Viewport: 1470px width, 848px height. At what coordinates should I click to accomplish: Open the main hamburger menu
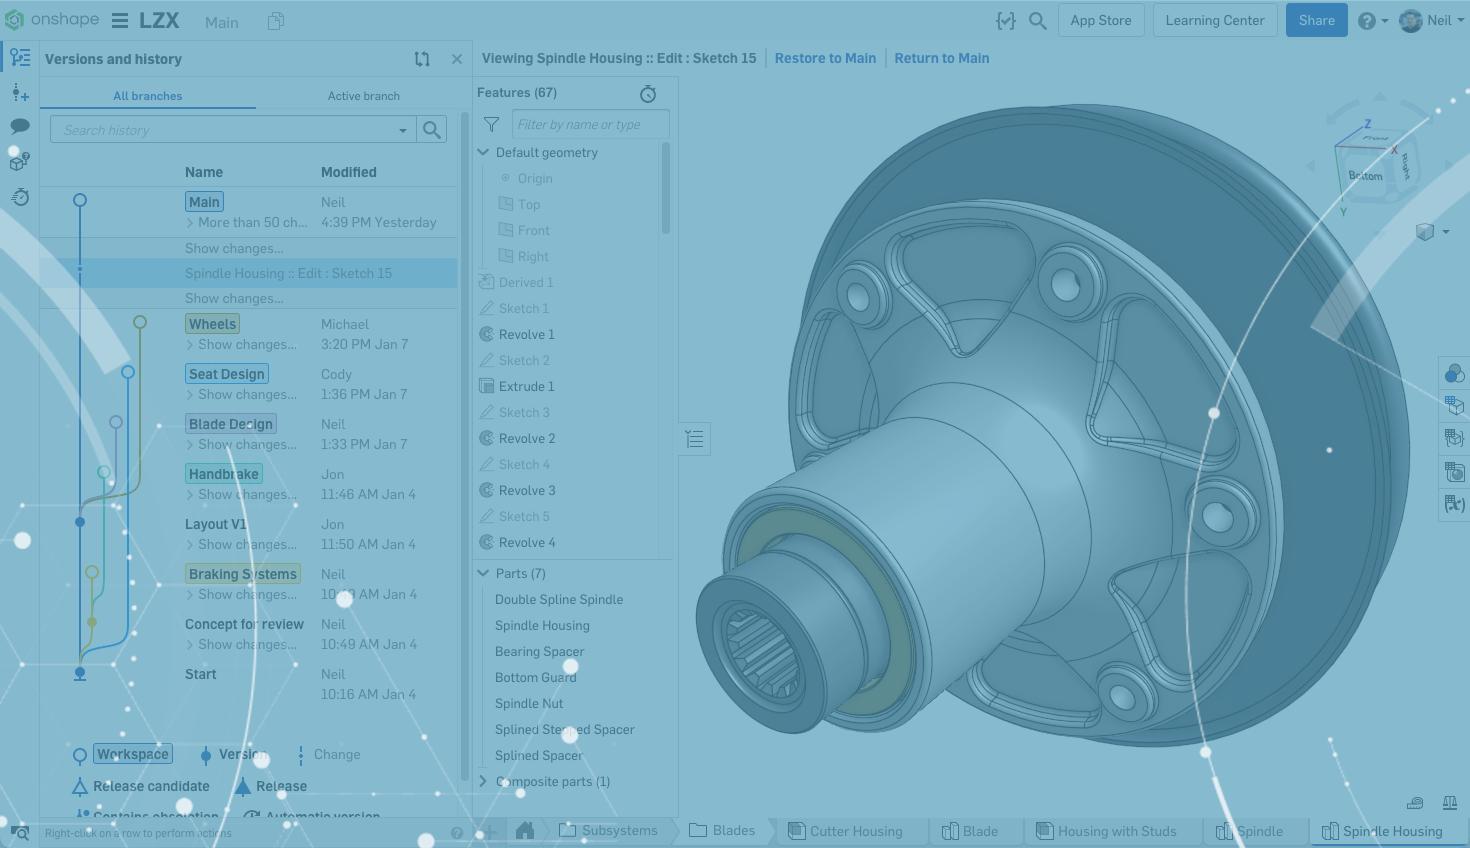(120, 21)
